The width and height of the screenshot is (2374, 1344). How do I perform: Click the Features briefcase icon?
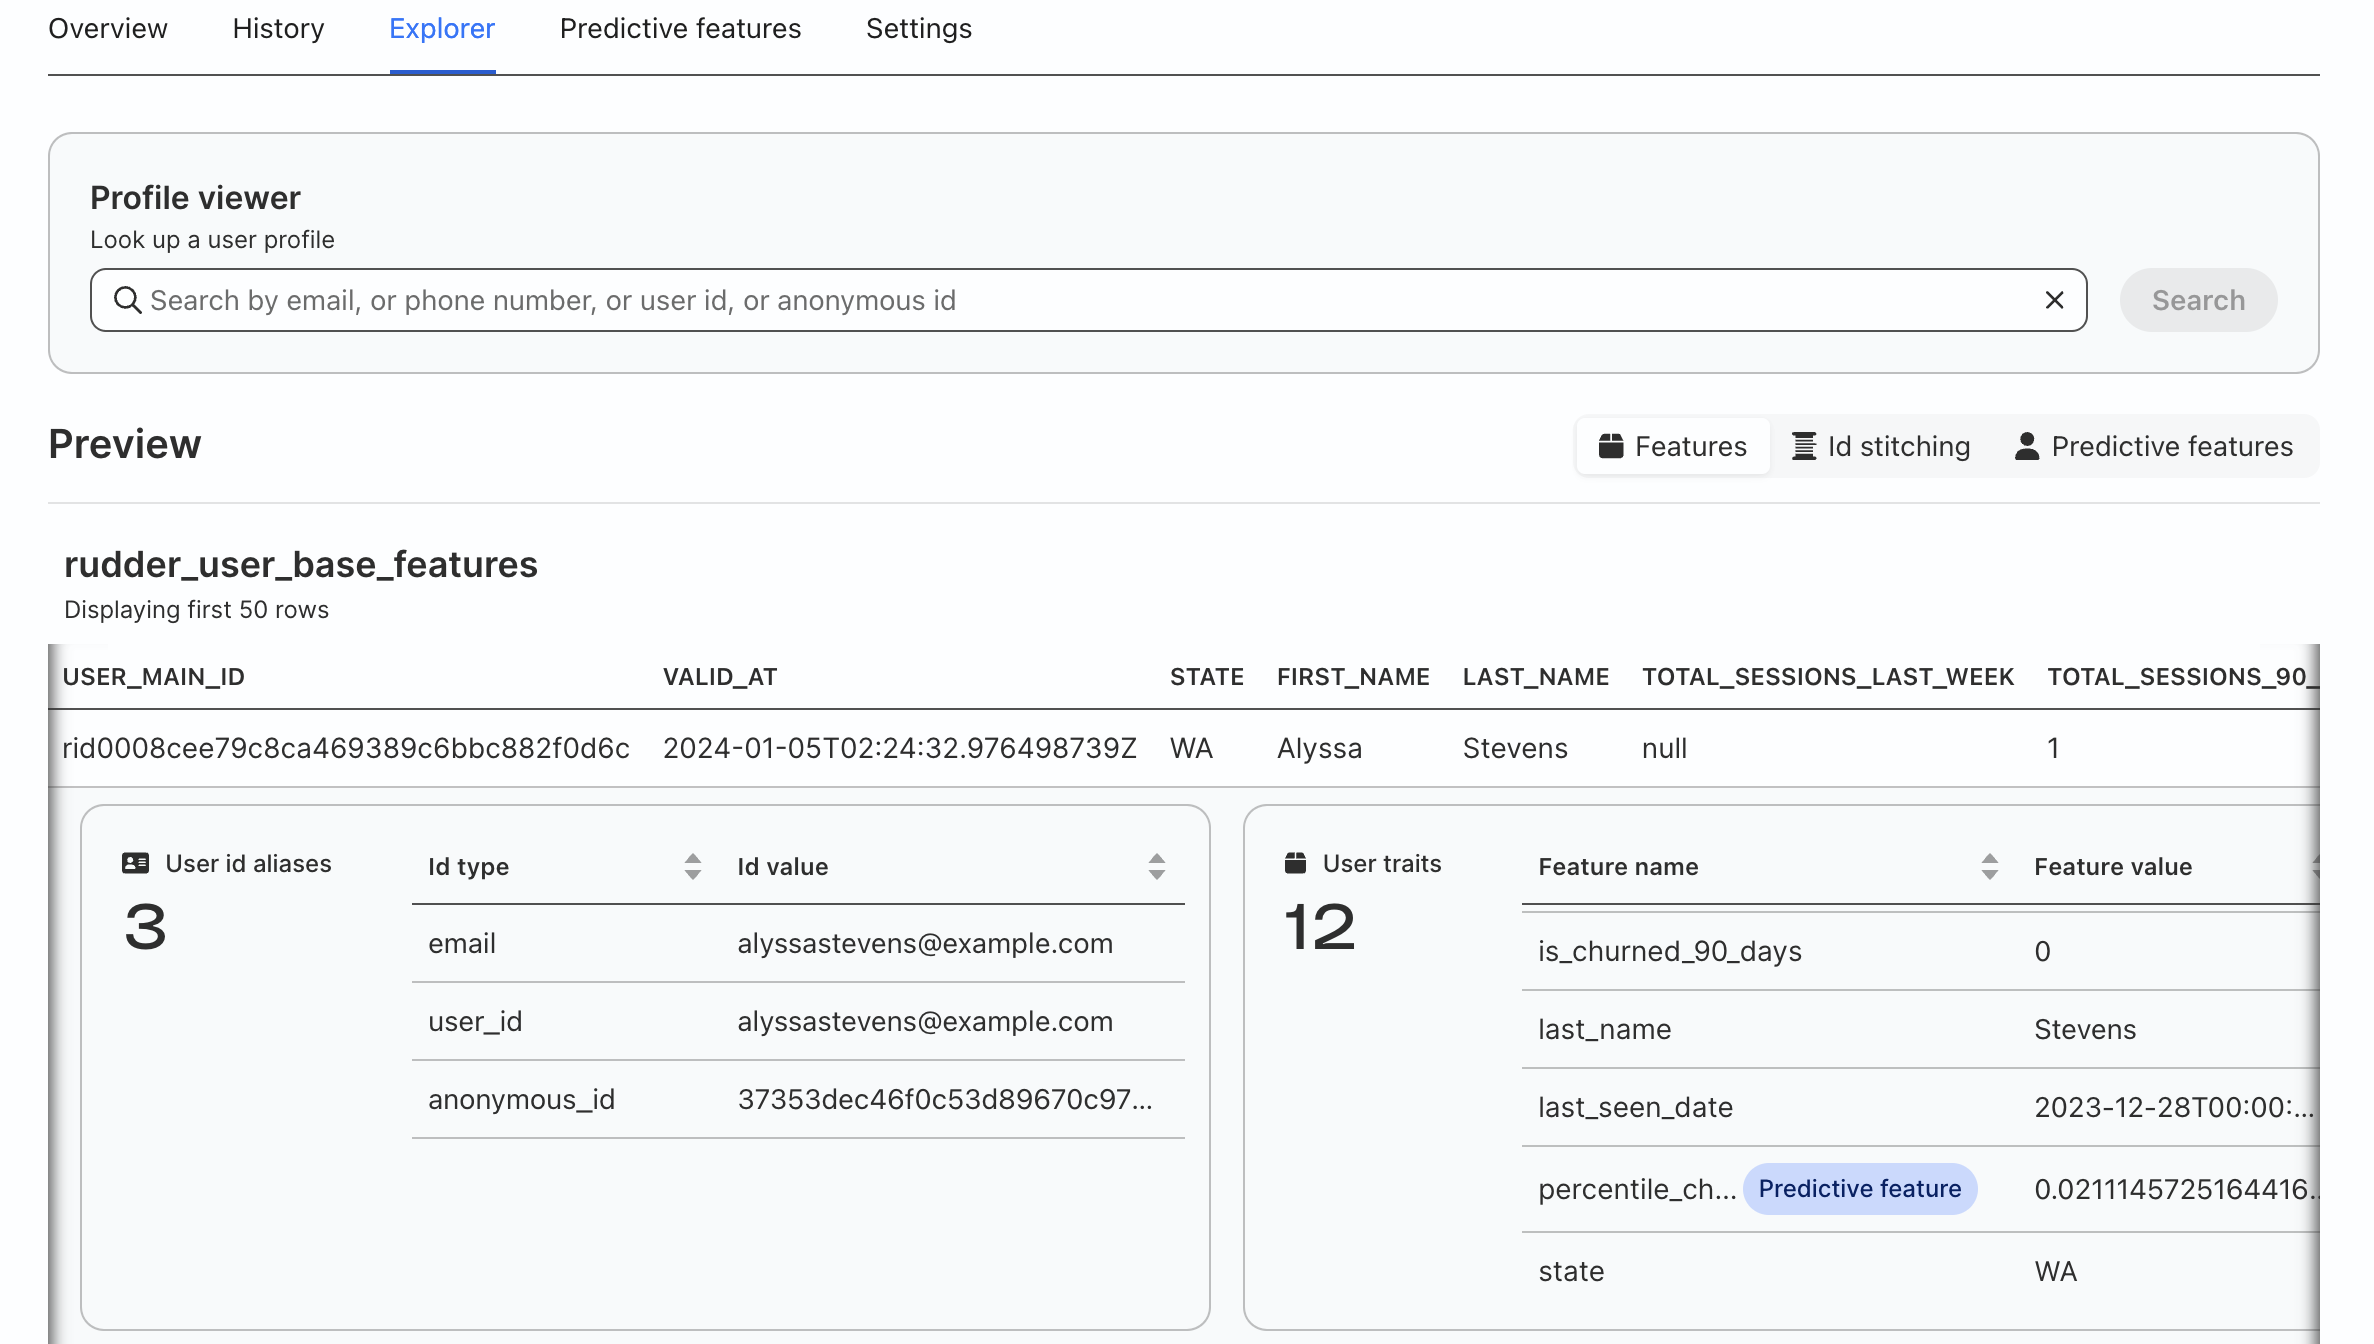pyautogui.click(x=1611, y=446)
